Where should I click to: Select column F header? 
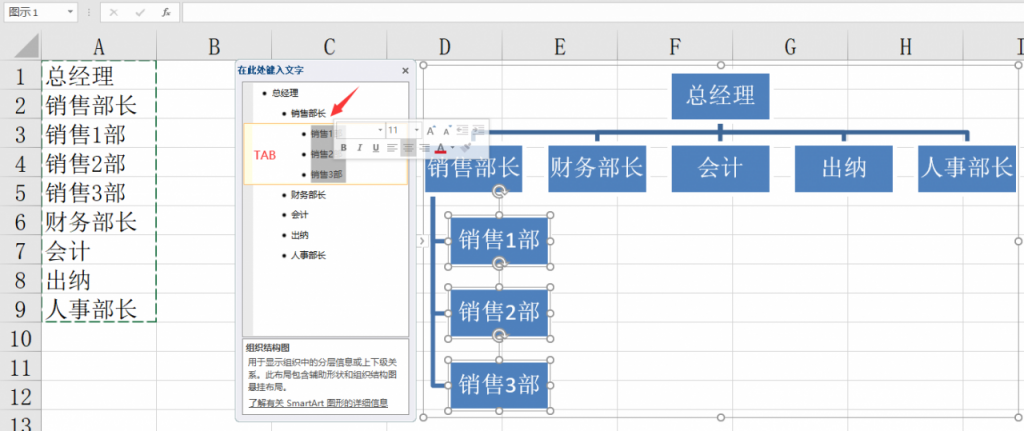click(x=676, y=46)
